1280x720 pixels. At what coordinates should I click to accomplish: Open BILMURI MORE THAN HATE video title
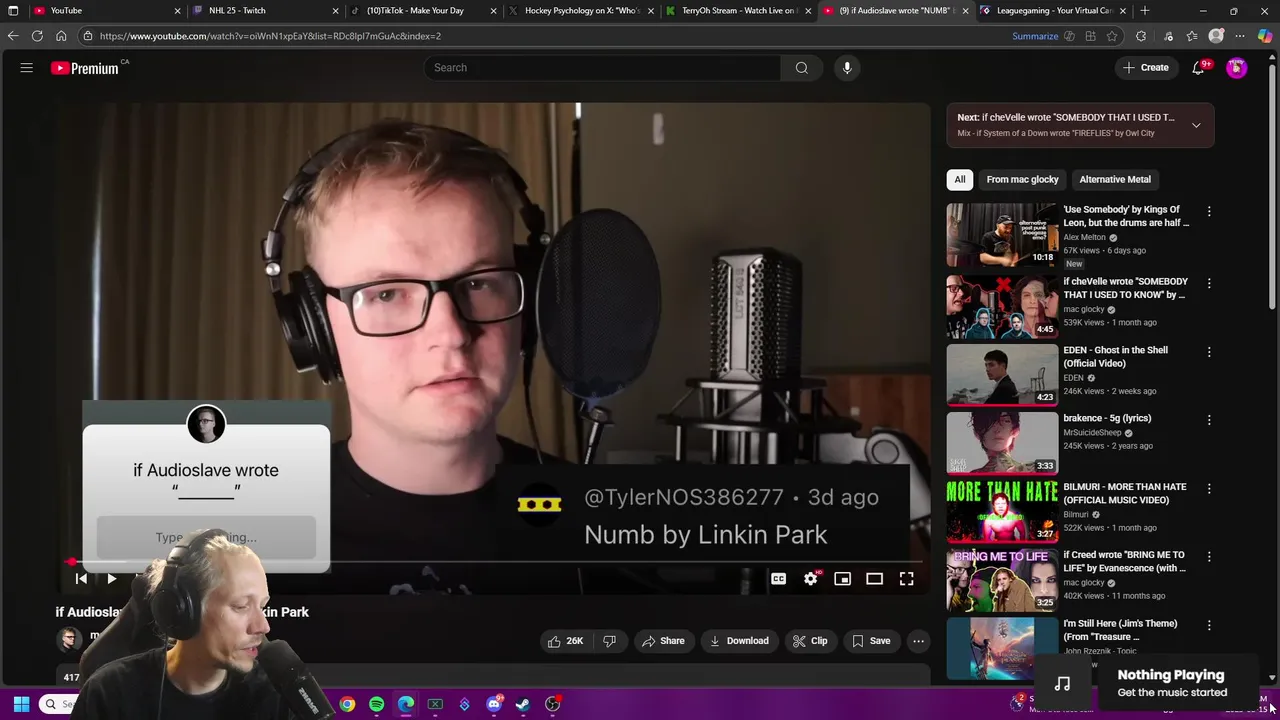1124,493
